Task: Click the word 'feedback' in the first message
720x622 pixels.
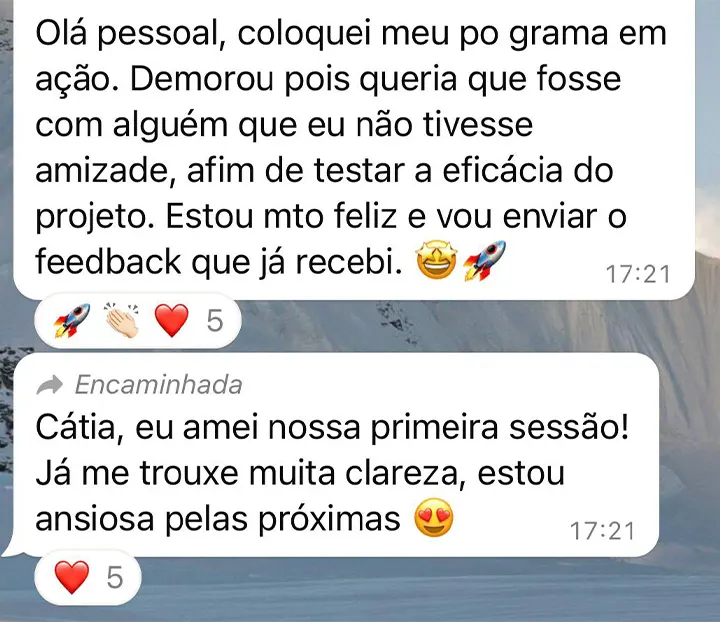Action: 108,262
